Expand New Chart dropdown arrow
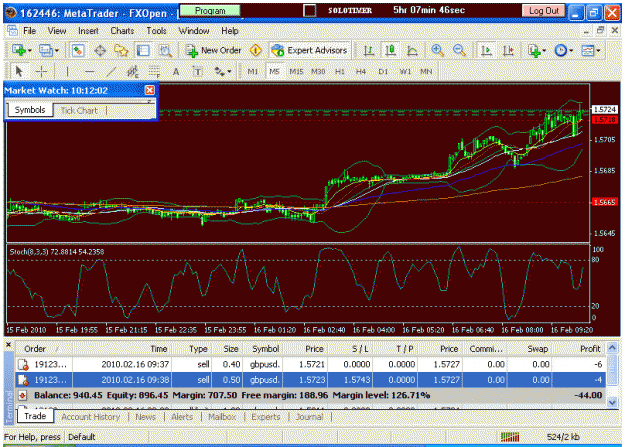This screenshot has width=625, height=447. [29, 51]
